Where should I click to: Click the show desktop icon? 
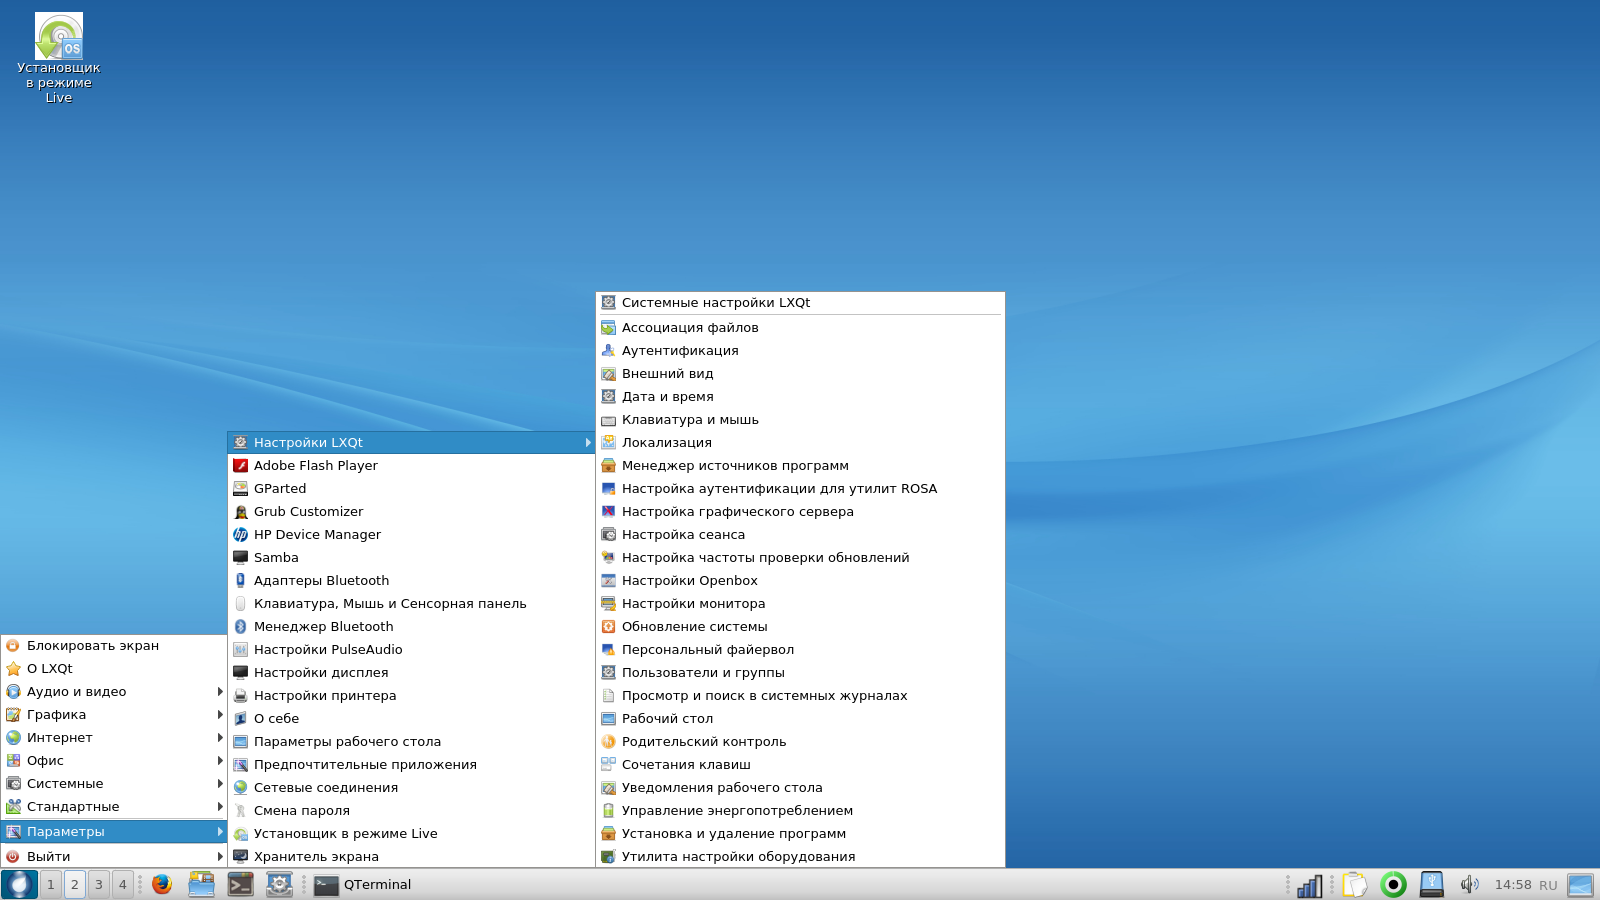[1580, 885]
